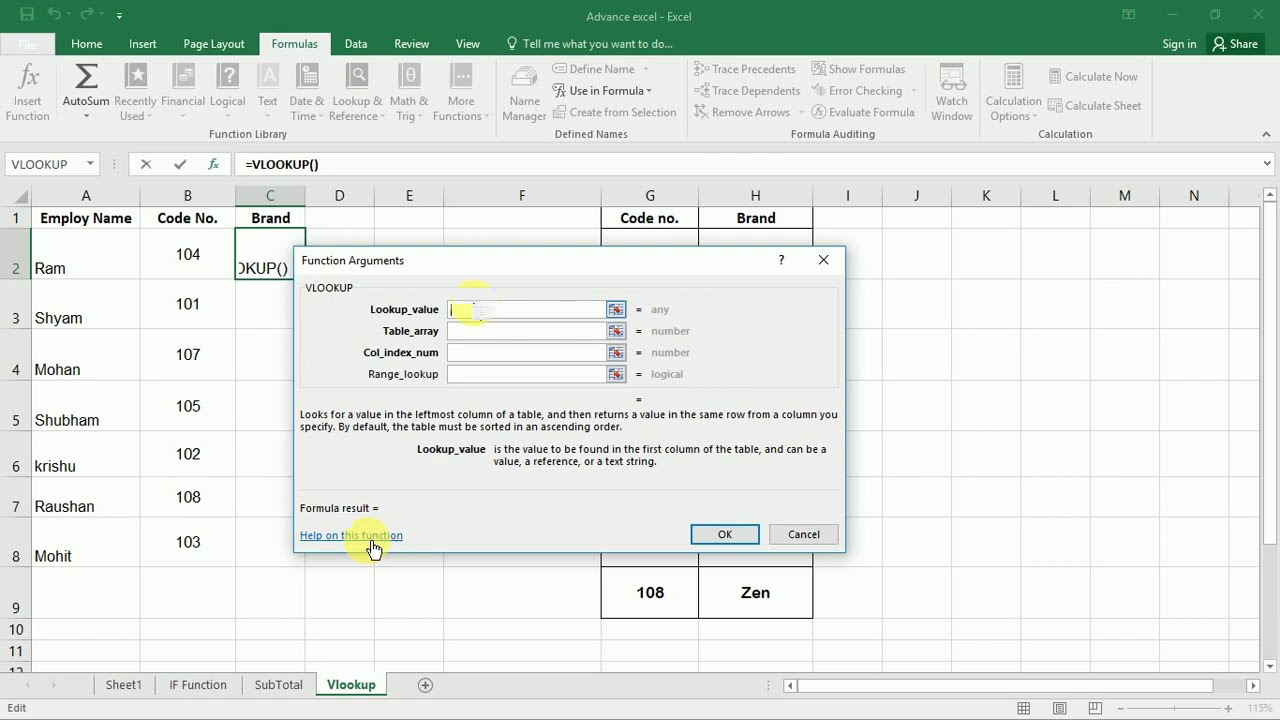
Task: Click the Share button
Action: [1235, 44]
